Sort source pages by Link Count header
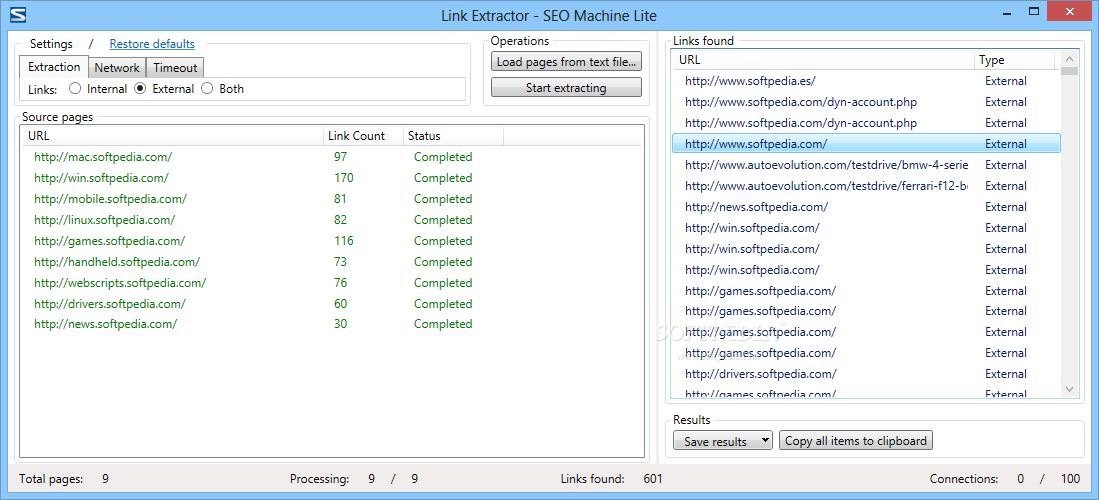 click(363, 136)
